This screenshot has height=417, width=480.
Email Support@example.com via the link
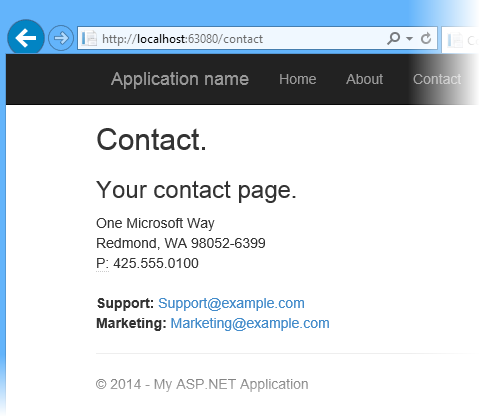tap(231, 303)
